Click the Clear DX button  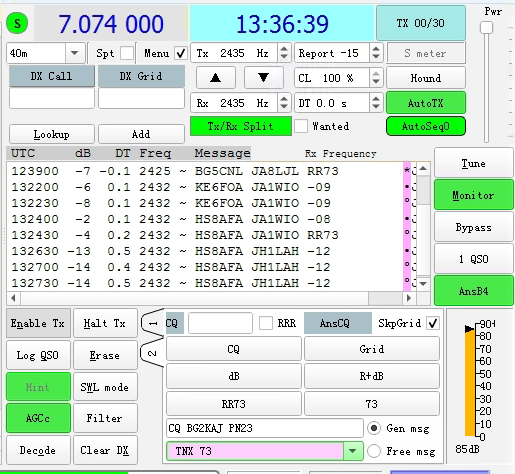105,450
